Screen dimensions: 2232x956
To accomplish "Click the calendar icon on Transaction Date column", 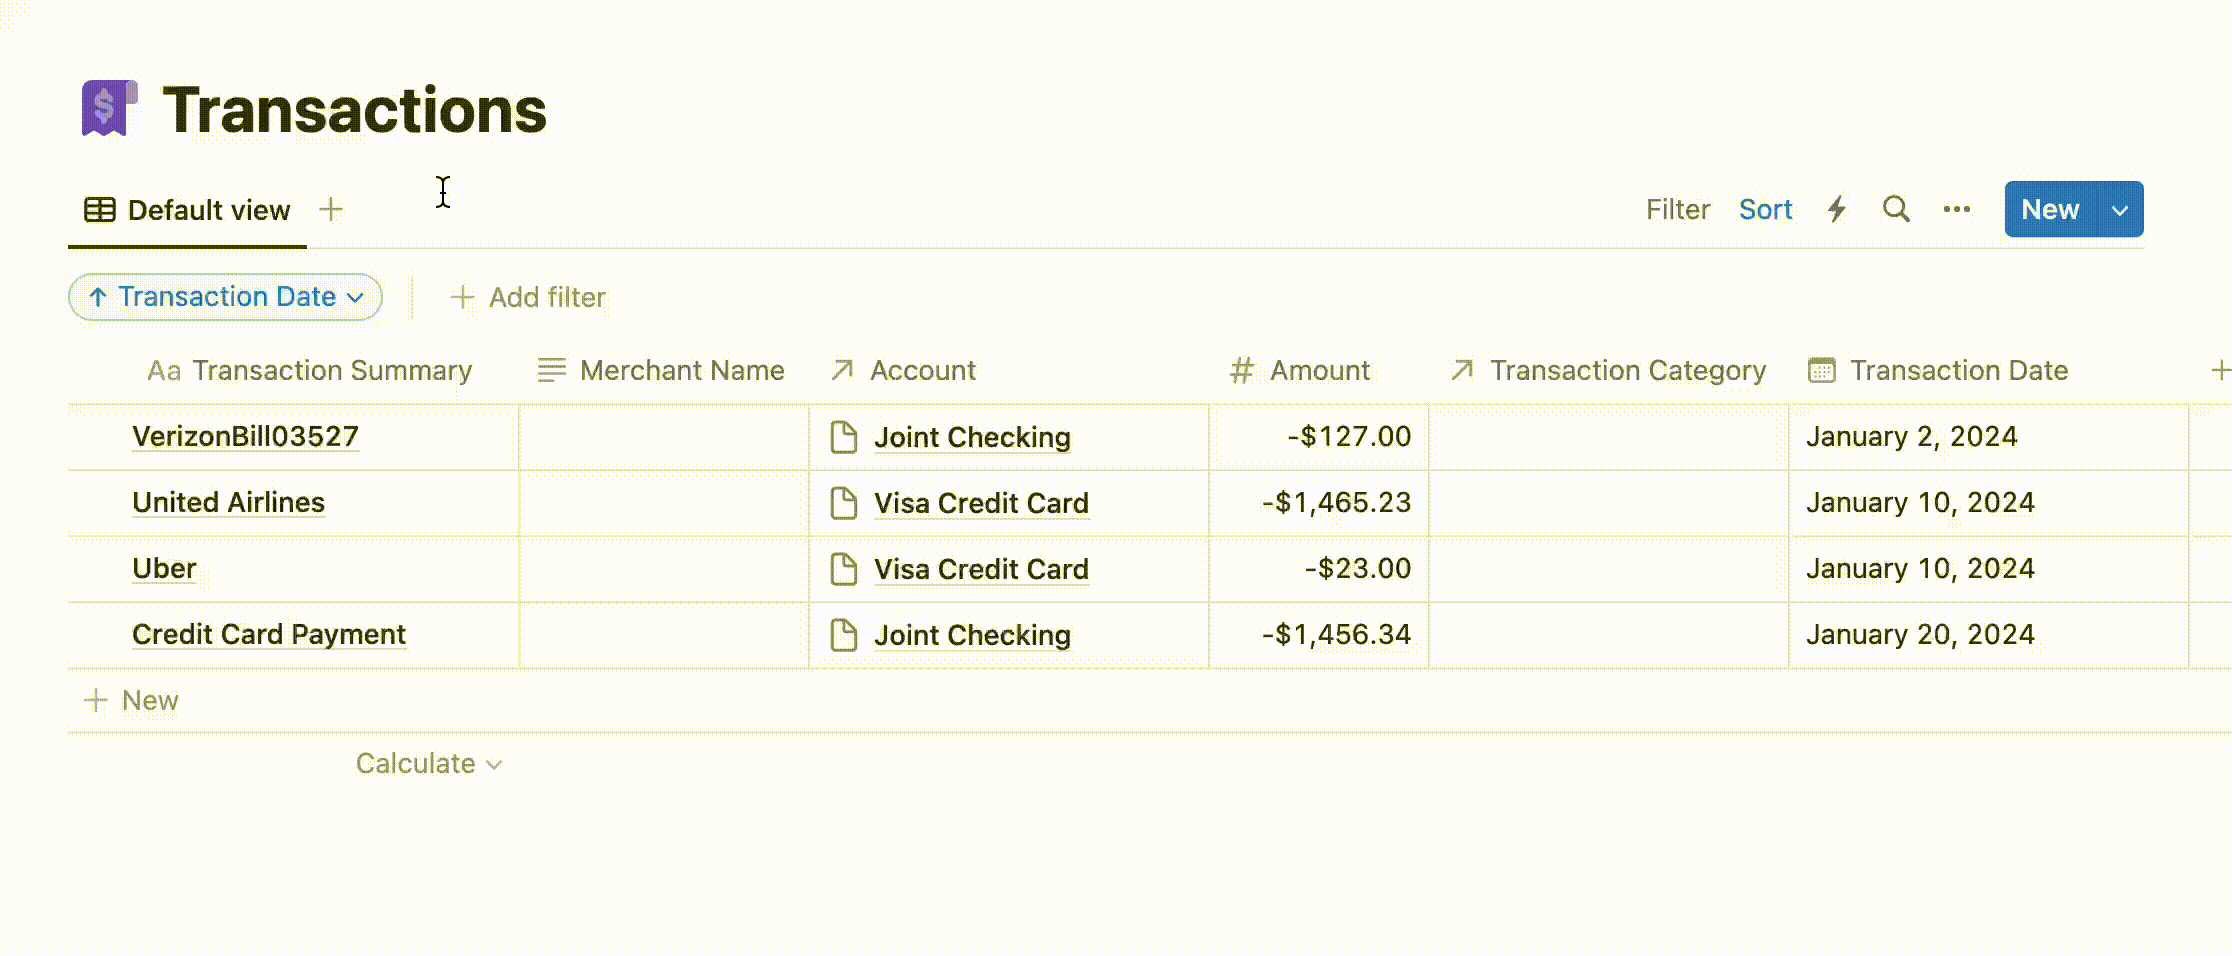I will (1820, 370).
